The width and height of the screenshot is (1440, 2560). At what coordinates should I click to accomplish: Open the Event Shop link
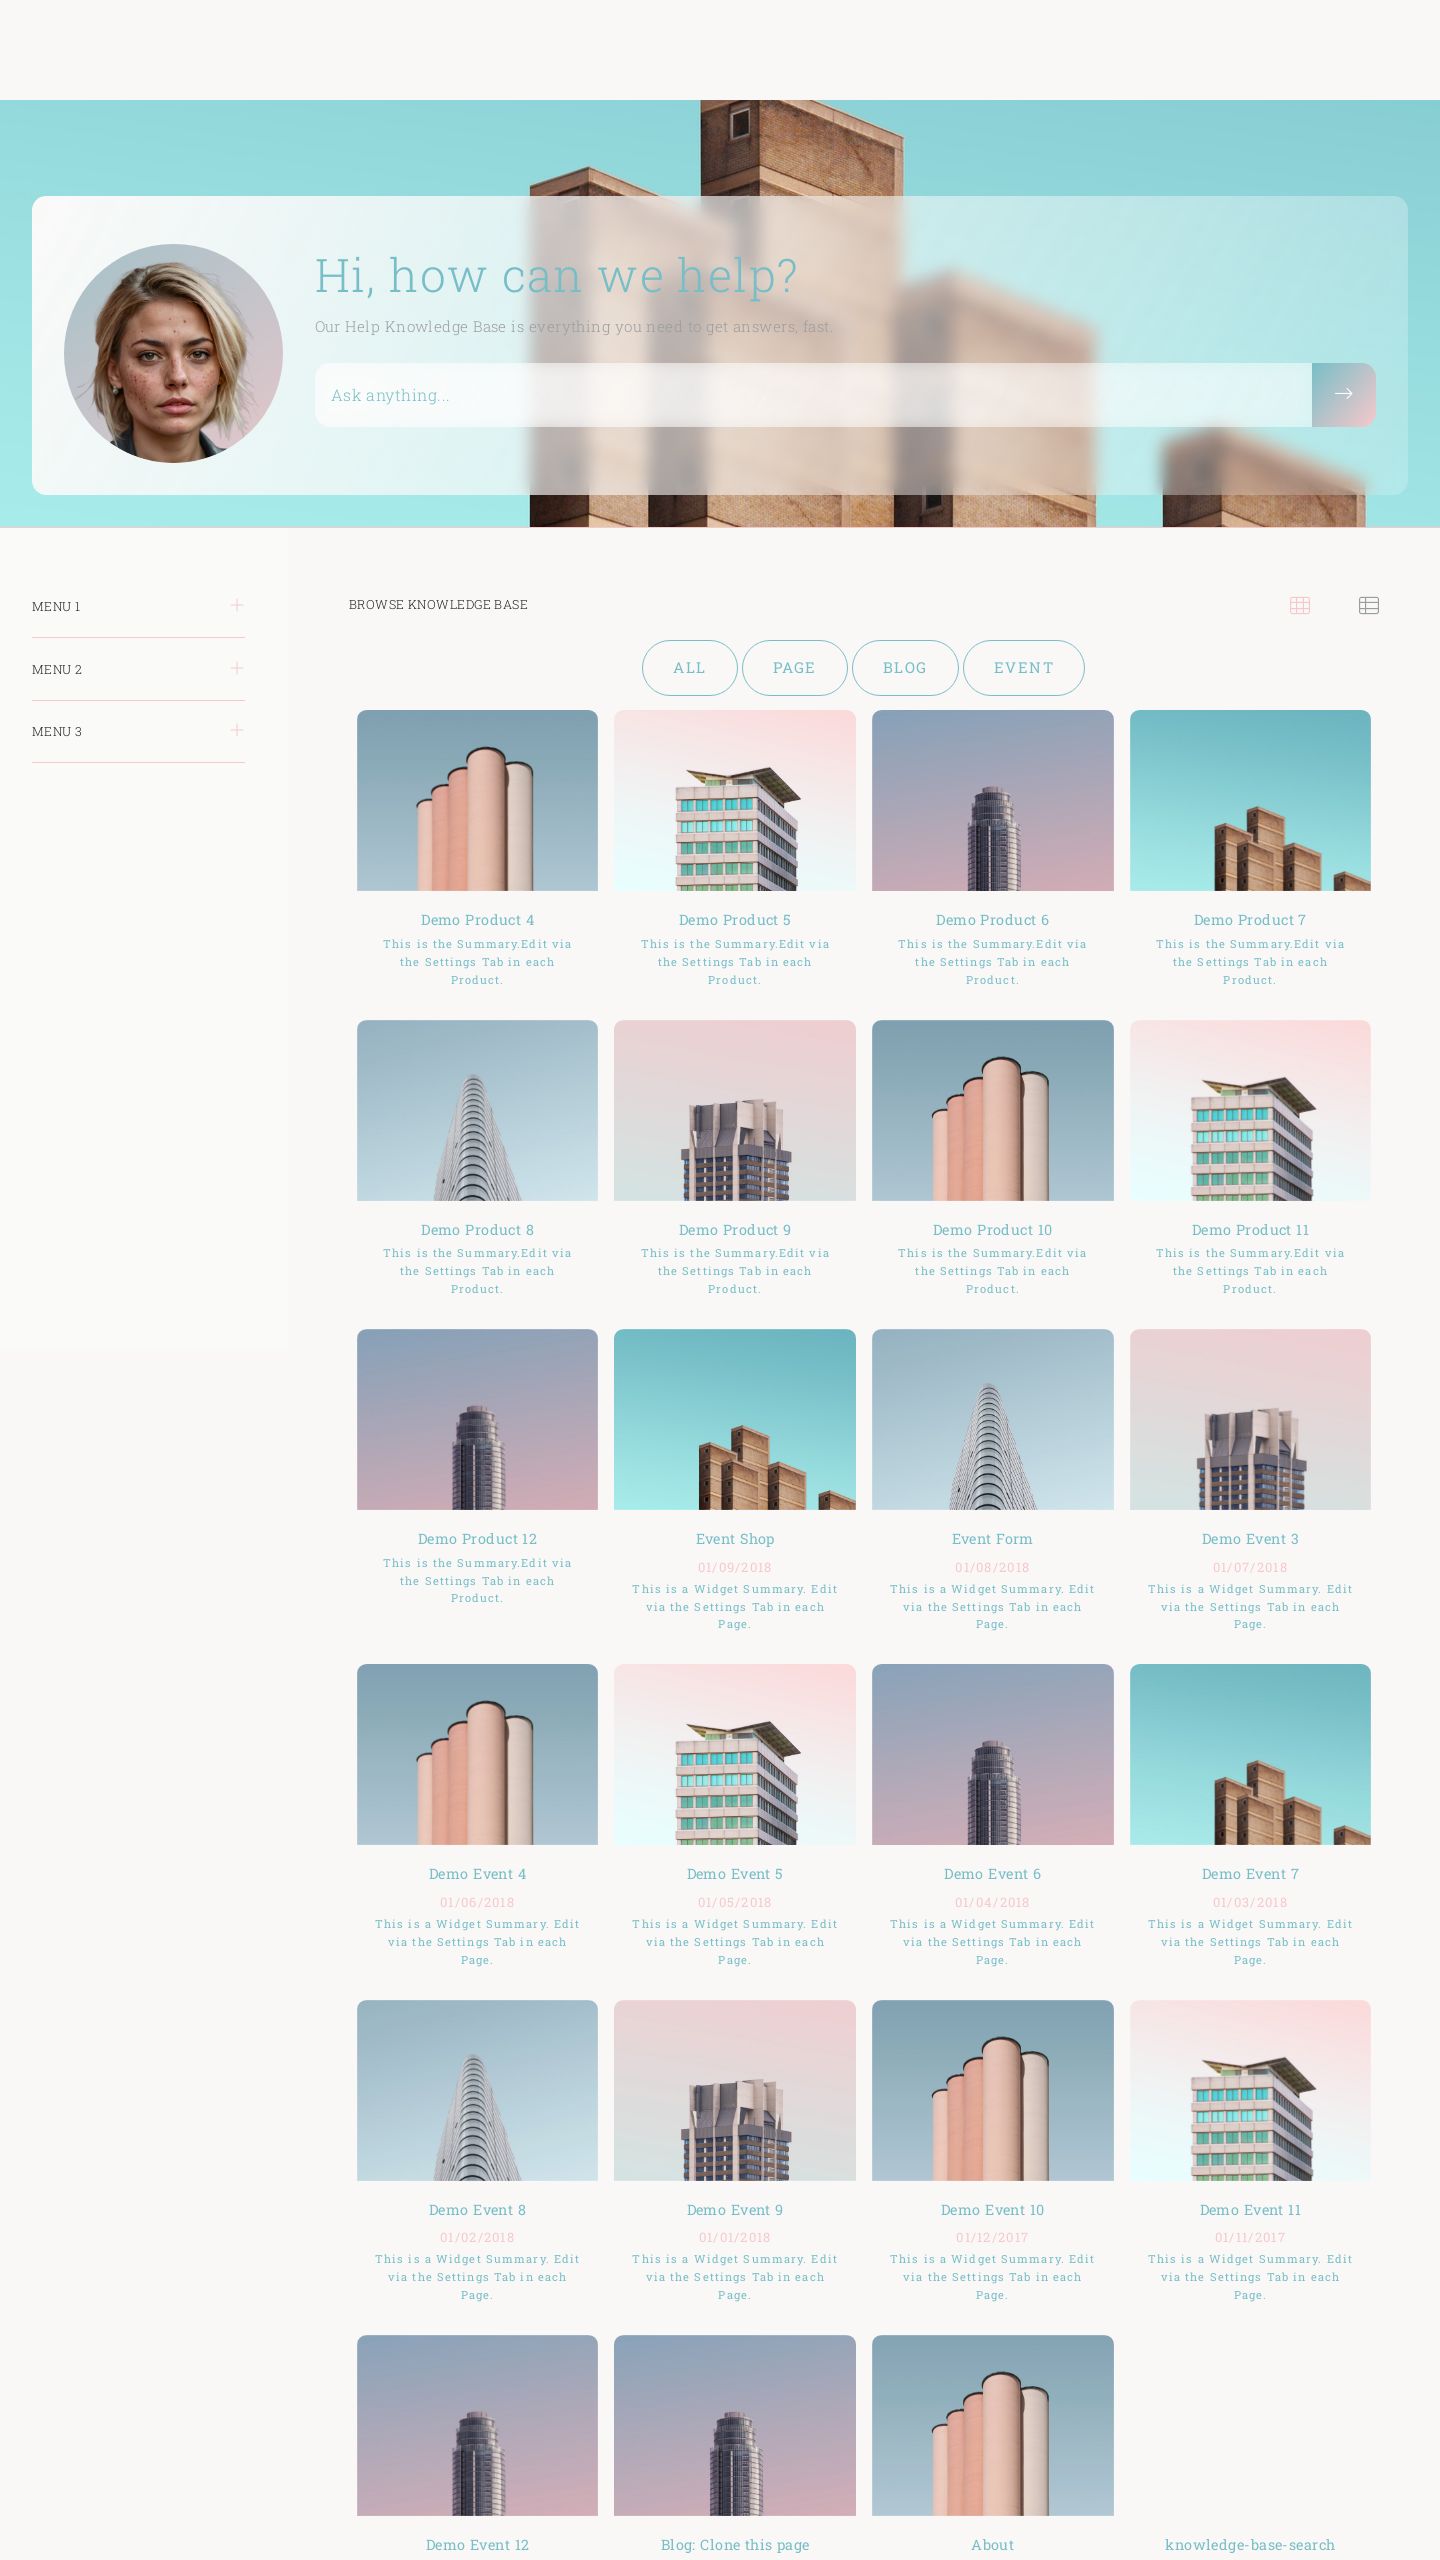pyautogui.click(x=735, y=1539)
